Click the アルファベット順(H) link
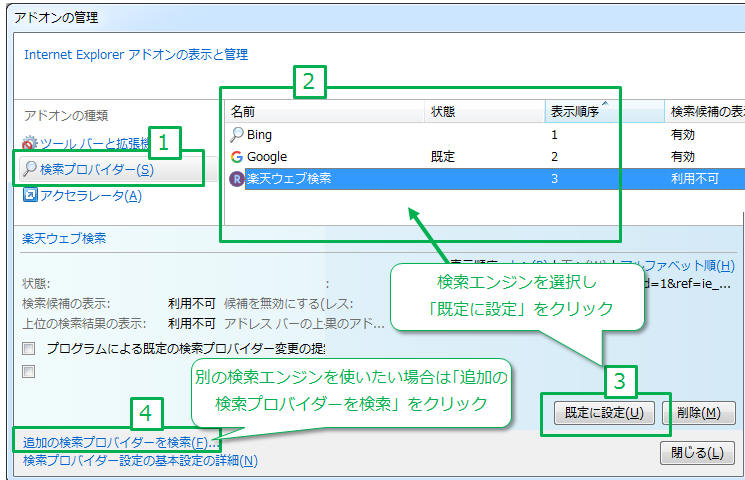 tap(678, 266)
